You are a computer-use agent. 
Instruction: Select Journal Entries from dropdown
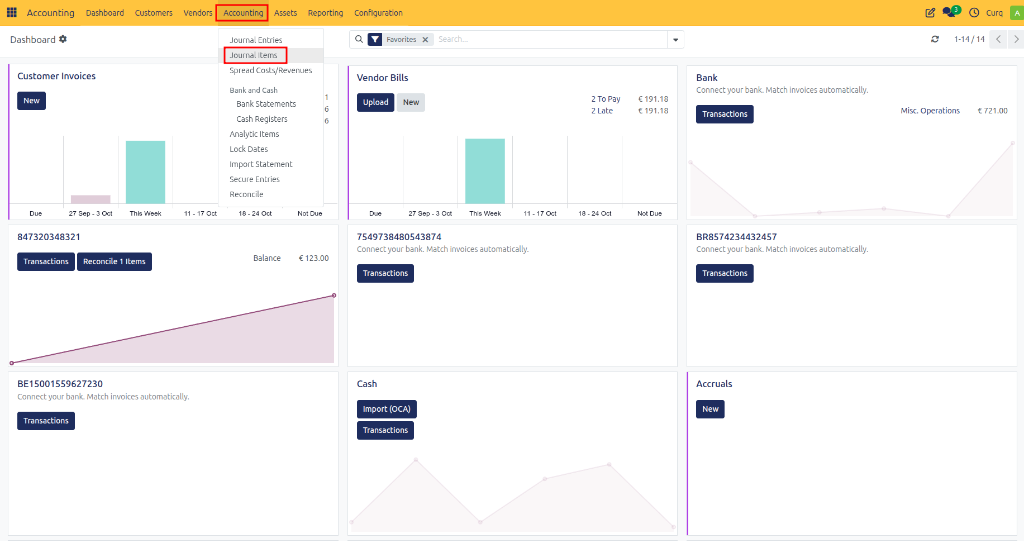click(255, 40)
